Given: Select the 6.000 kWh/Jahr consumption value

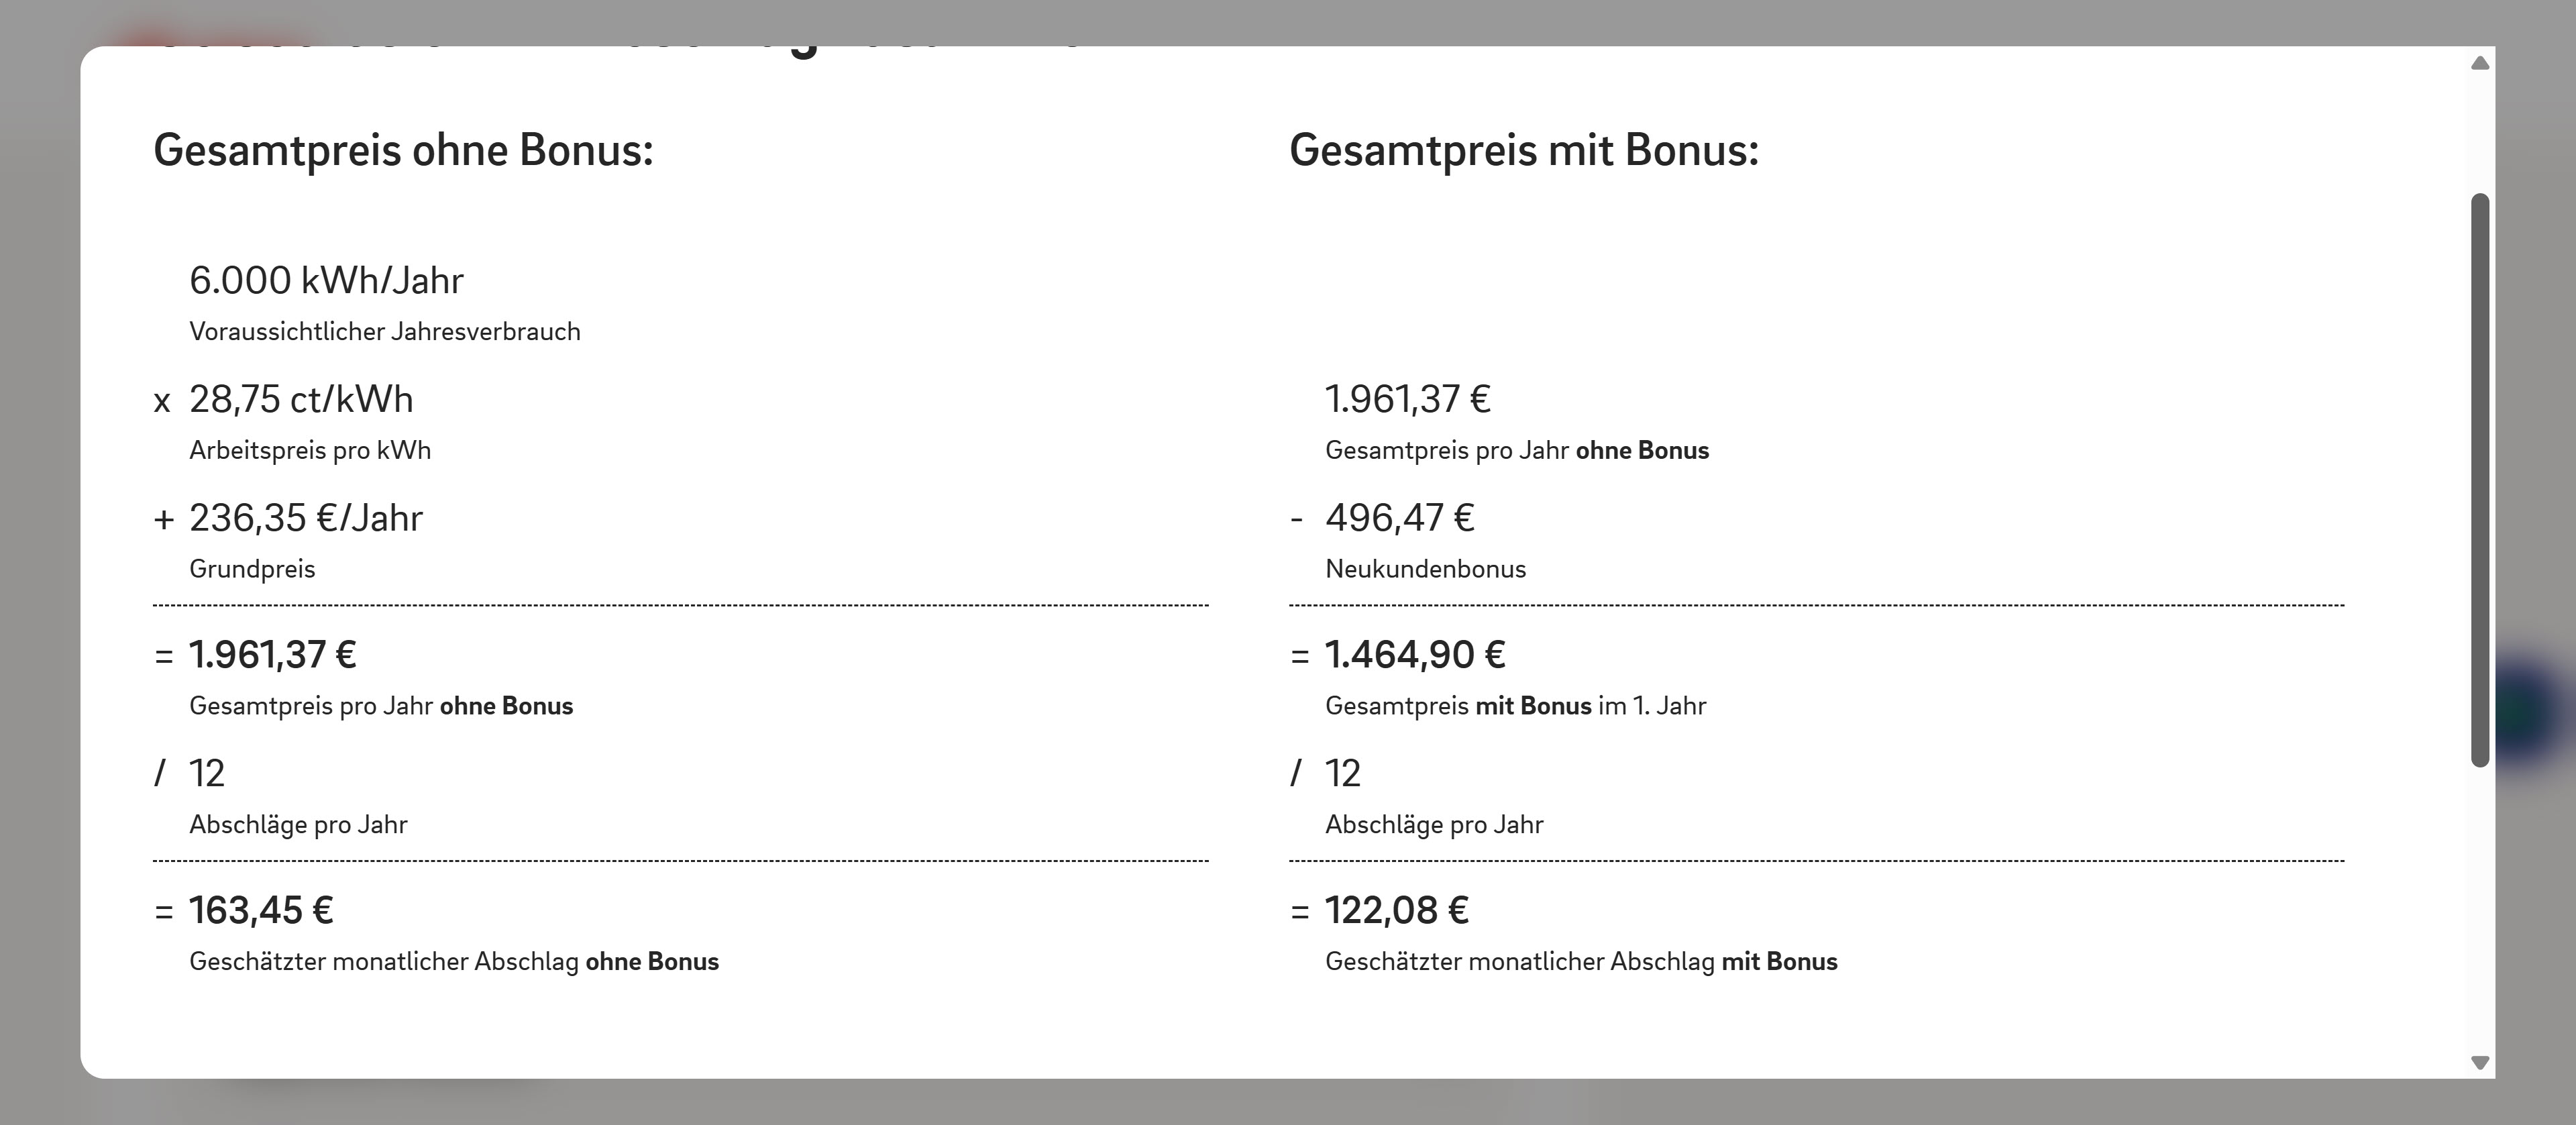Looking at the screenshot, I should click(x=326, y=280).
